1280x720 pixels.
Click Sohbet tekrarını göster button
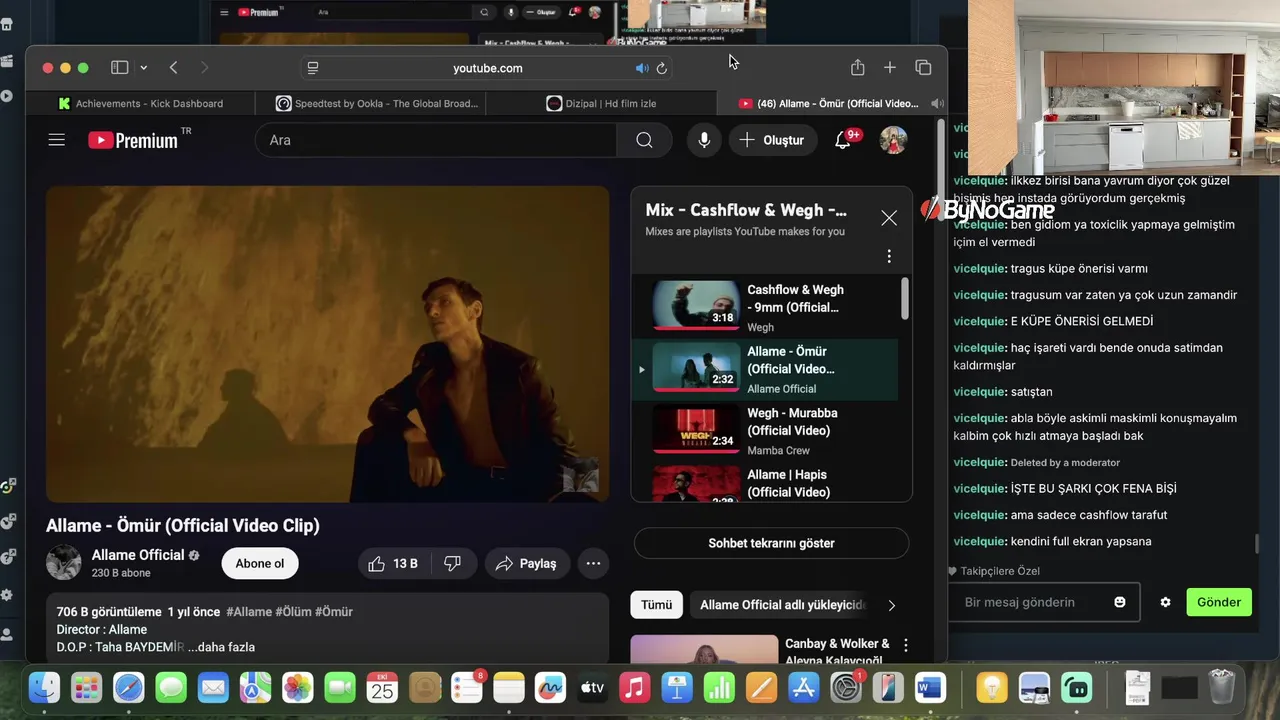772,543
